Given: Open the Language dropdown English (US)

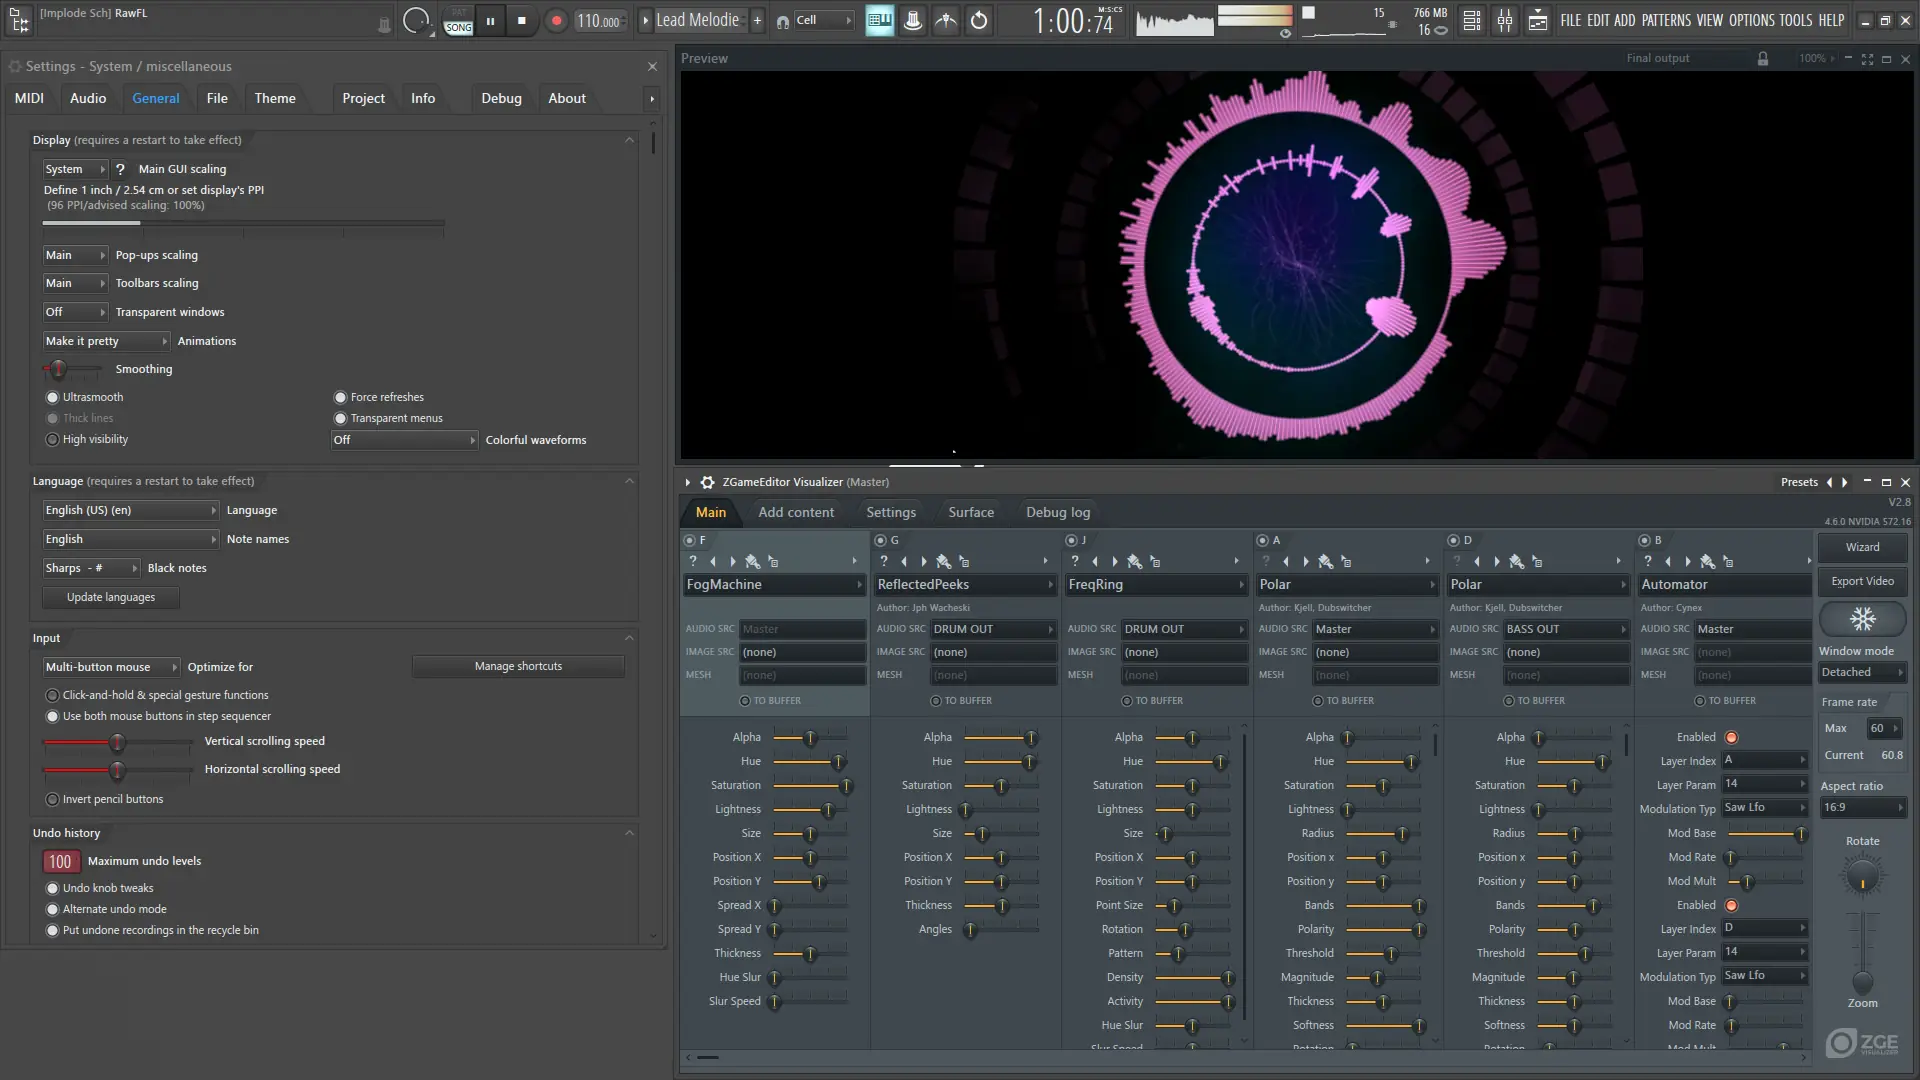Looking at the screenshot, I should (x=130, y=510).
